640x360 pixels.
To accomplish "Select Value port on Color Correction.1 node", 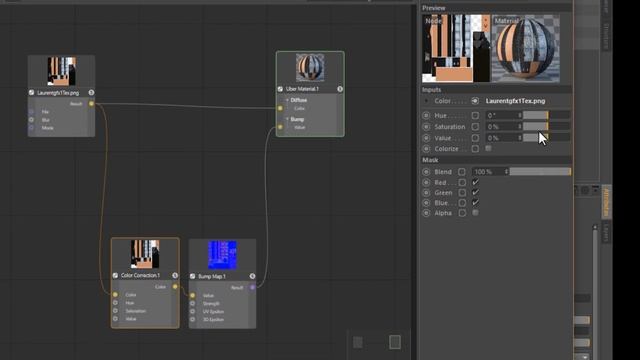I will click(115, 319).
